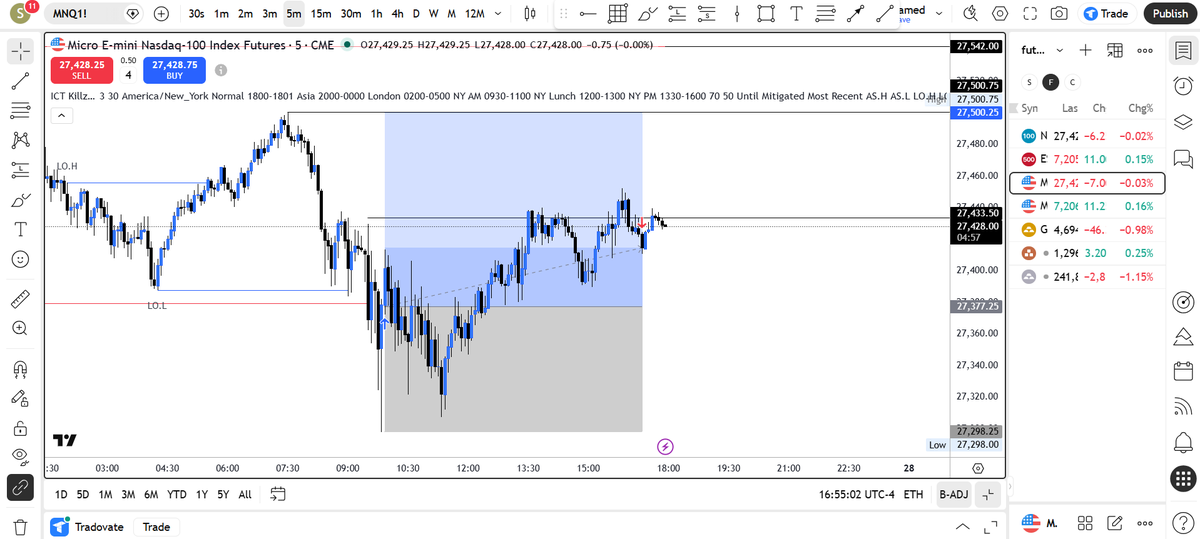1200x539 pixels.
Task: Select the text tool in favorites toolbar
Action: click(795, 14)
